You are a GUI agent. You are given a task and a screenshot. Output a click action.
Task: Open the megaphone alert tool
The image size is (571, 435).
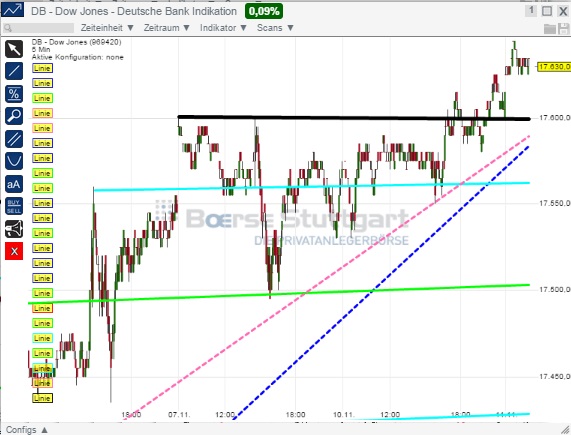14,229
